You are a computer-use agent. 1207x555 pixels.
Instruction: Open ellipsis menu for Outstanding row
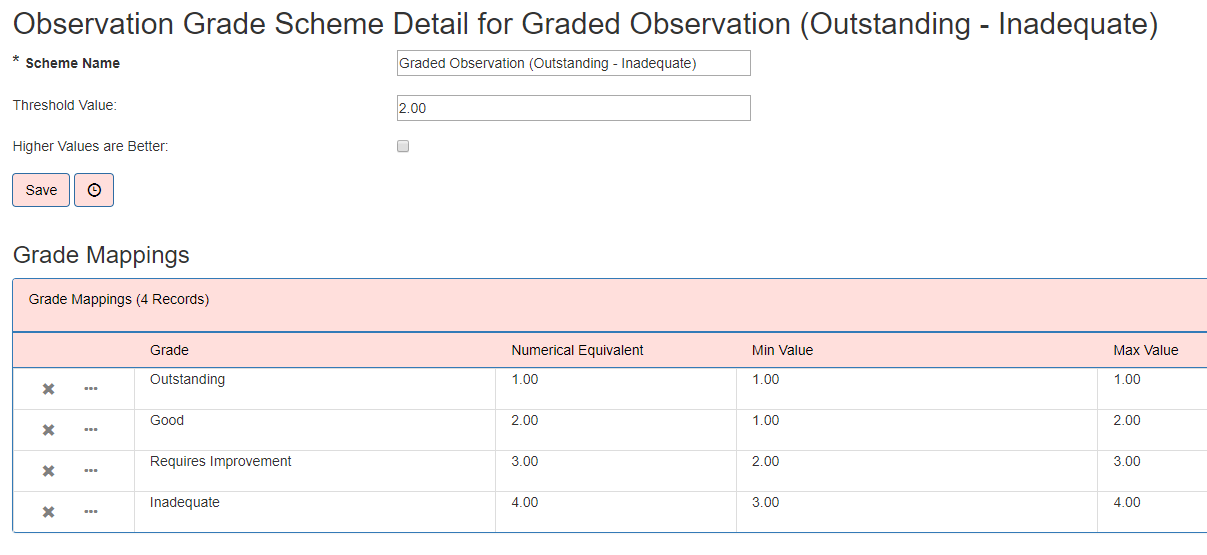coord(91,389)
